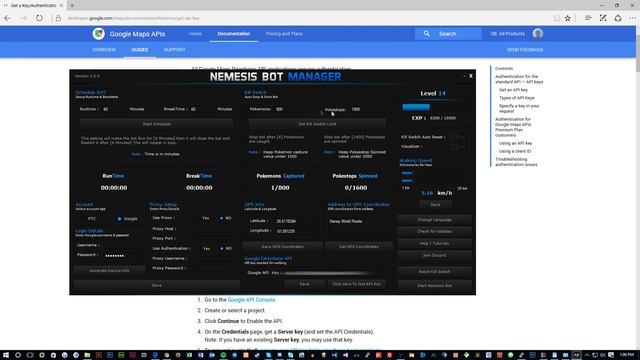Switch to the OVERVIEW sub-tab
The height and width of the screenshot is (360, 640).
pyautogui.click(x=104, y=50)
